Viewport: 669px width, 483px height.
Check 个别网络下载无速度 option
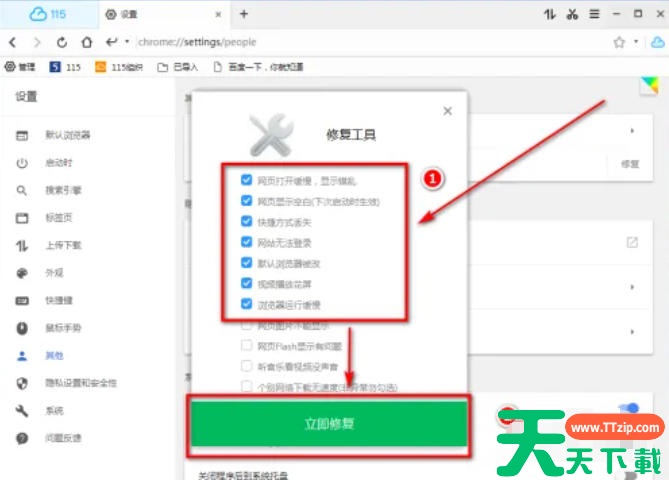pos(247,387)
